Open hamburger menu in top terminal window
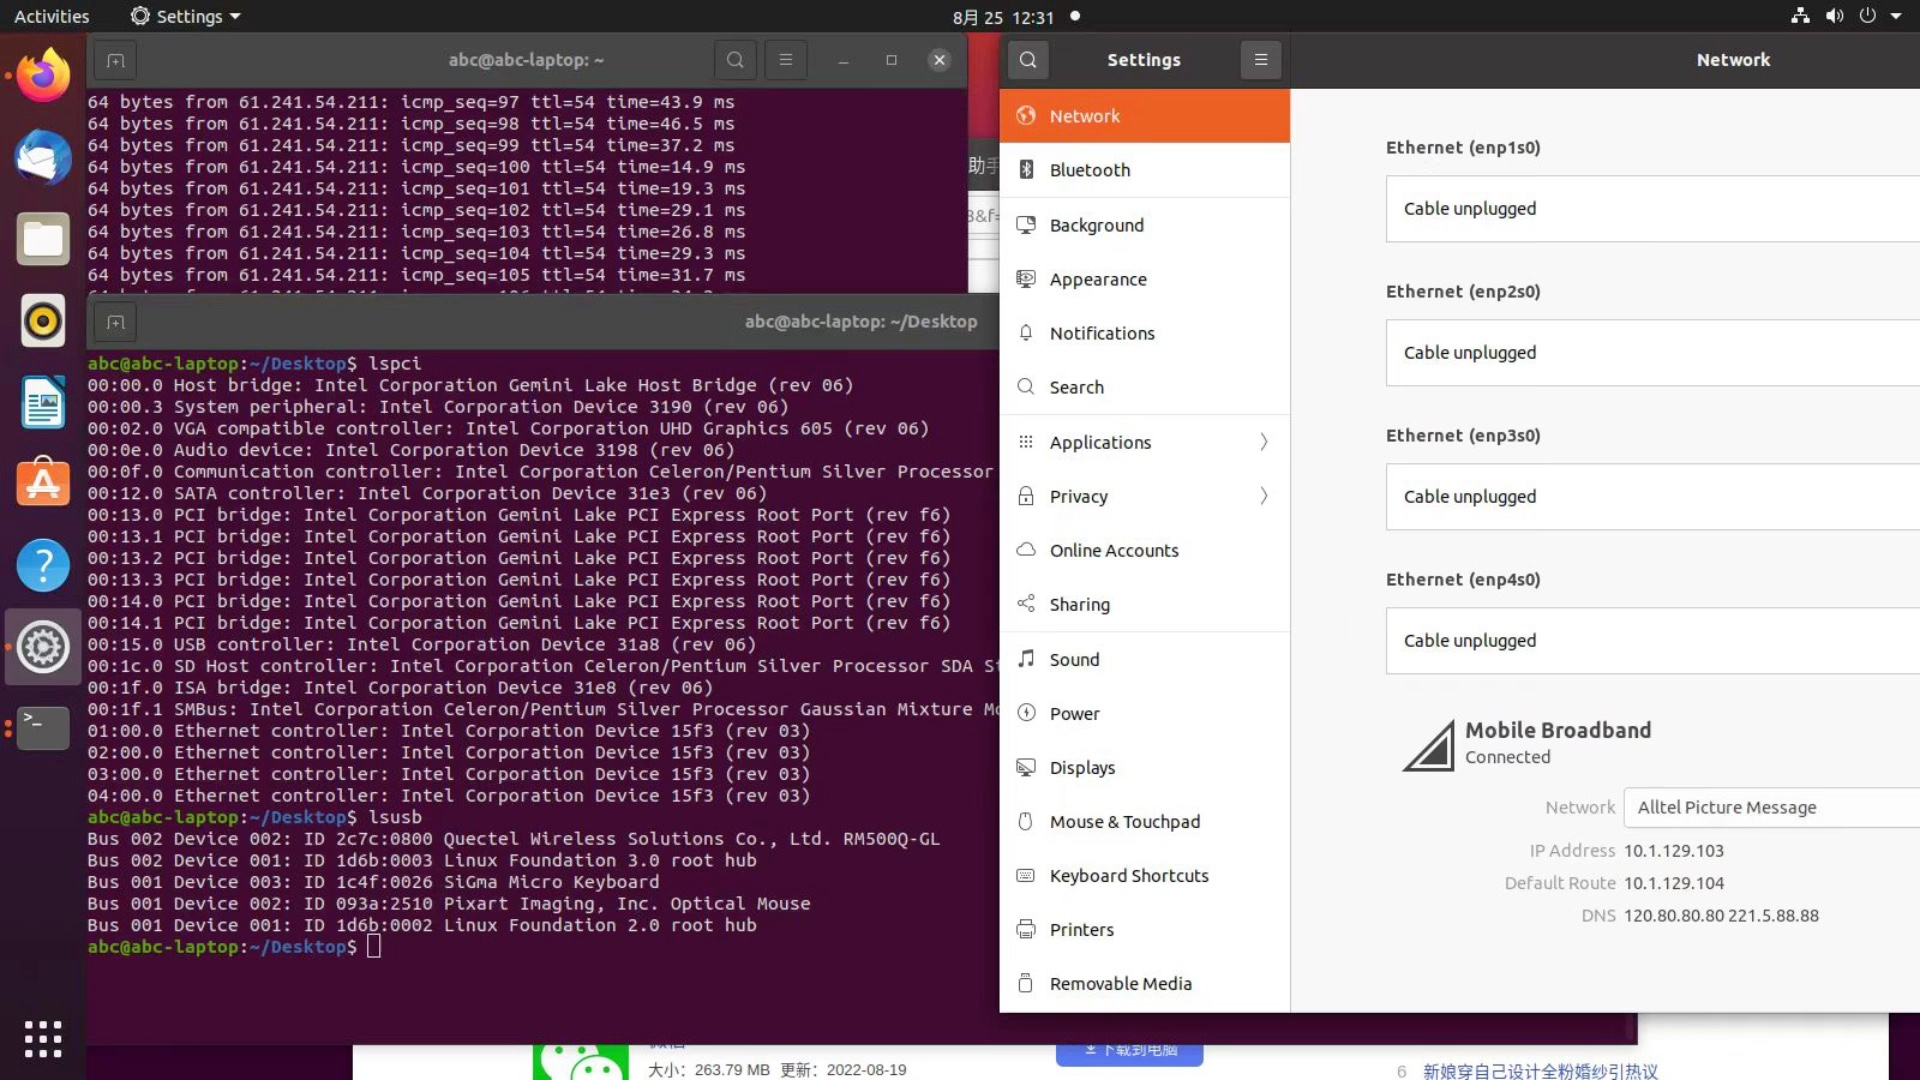This screenshot has width=1920, height=1080. click(x=786, y=60)
